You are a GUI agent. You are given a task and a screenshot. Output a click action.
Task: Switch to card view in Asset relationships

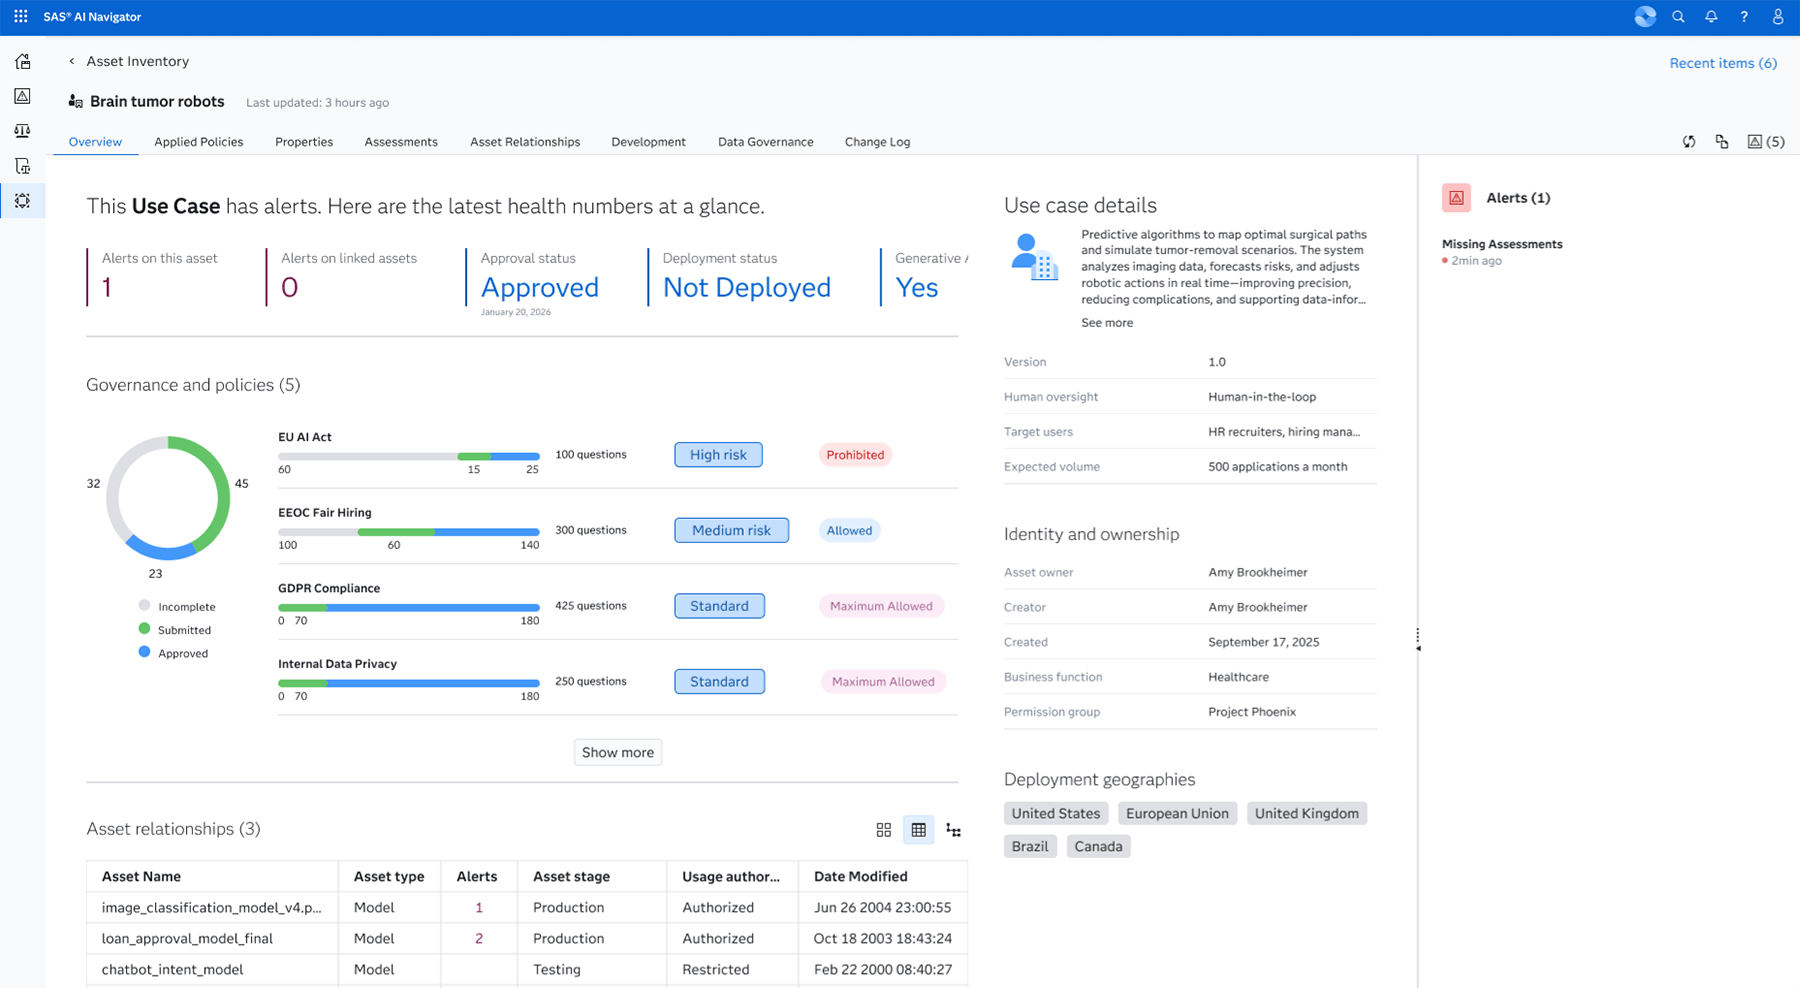tap(883, 830)
